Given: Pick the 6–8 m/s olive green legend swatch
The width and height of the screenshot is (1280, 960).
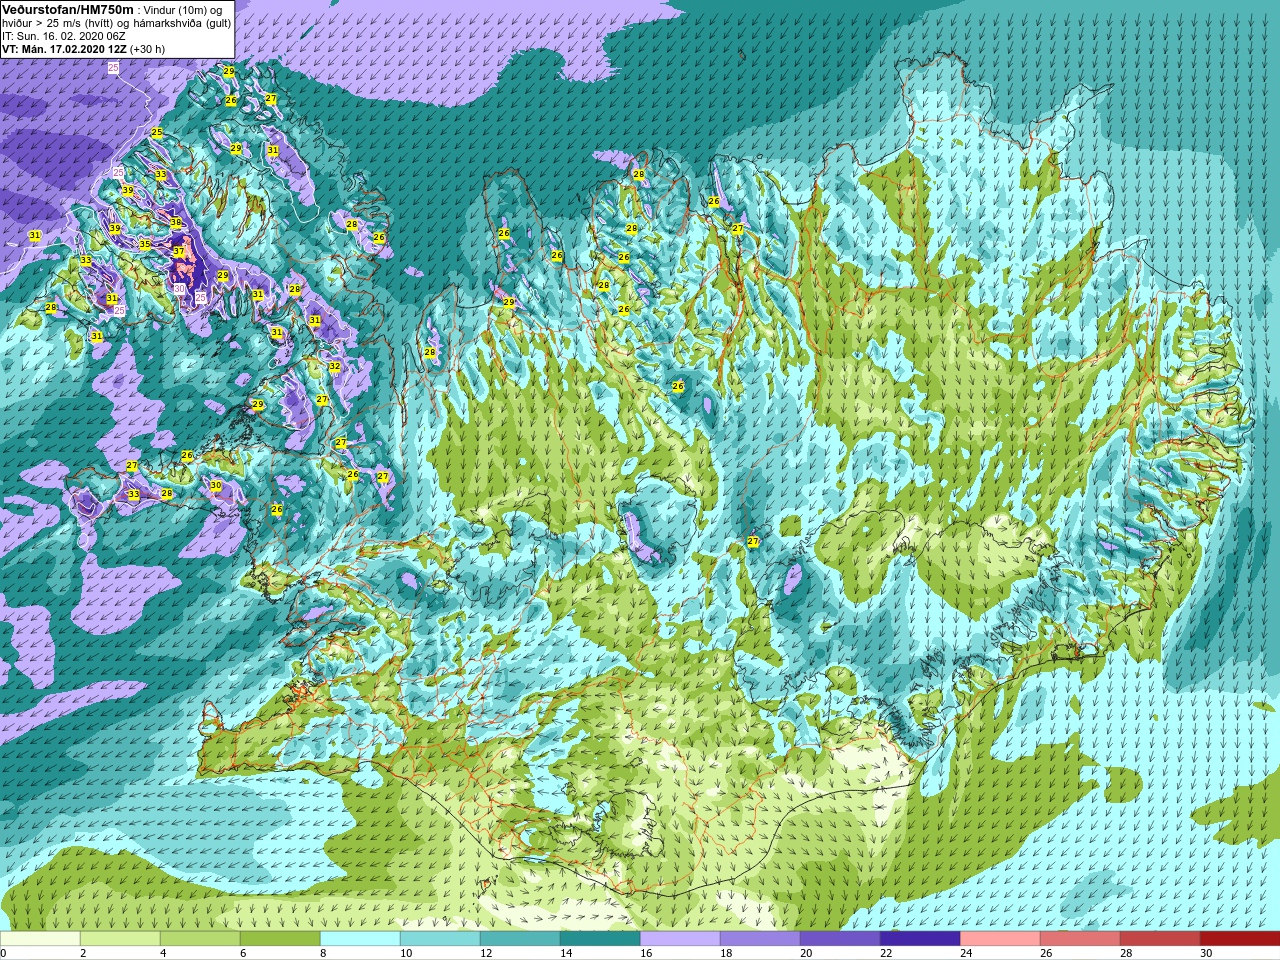Looking at the screenshot, I should click(280, 938).
